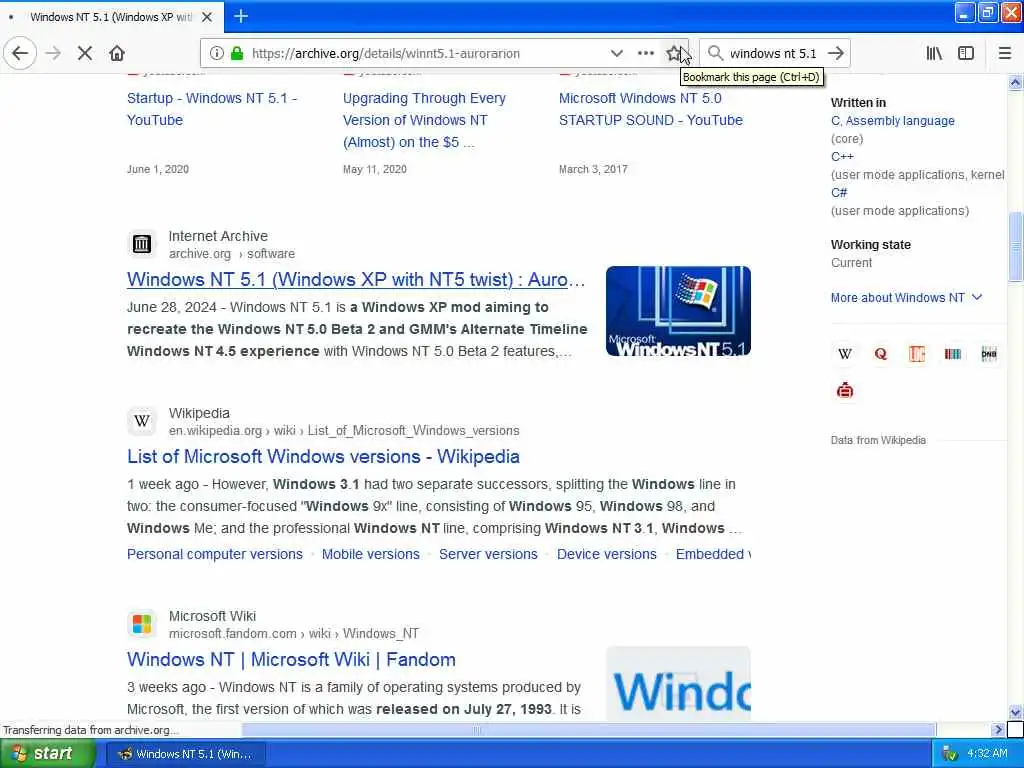Open the address bar history dropdown
Image resolution: width=1024 pixels, height=768 pixels.
(x=616, y=54)
